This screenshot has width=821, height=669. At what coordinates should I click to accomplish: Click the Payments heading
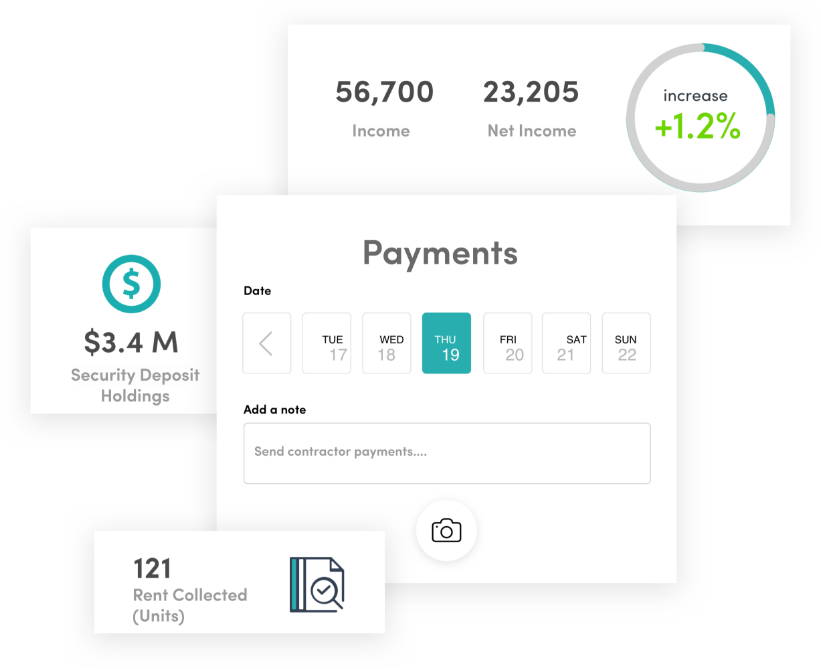click(440, 254)
